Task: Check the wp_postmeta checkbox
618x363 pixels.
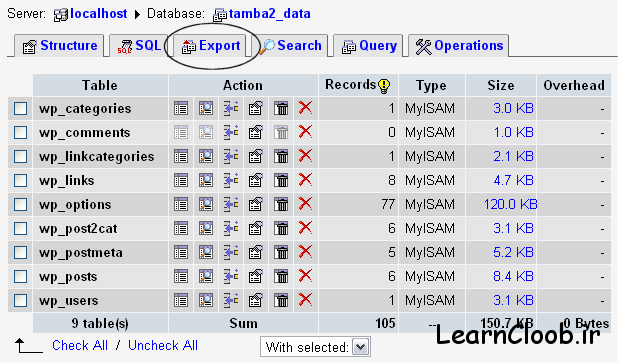Action: (20, 253)
